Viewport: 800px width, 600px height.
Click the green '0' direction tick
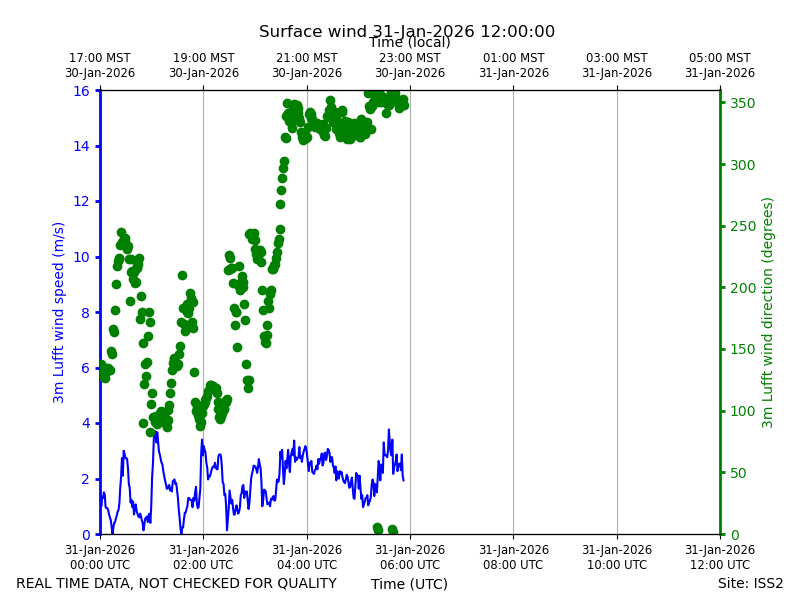click(x=735, y=535)
